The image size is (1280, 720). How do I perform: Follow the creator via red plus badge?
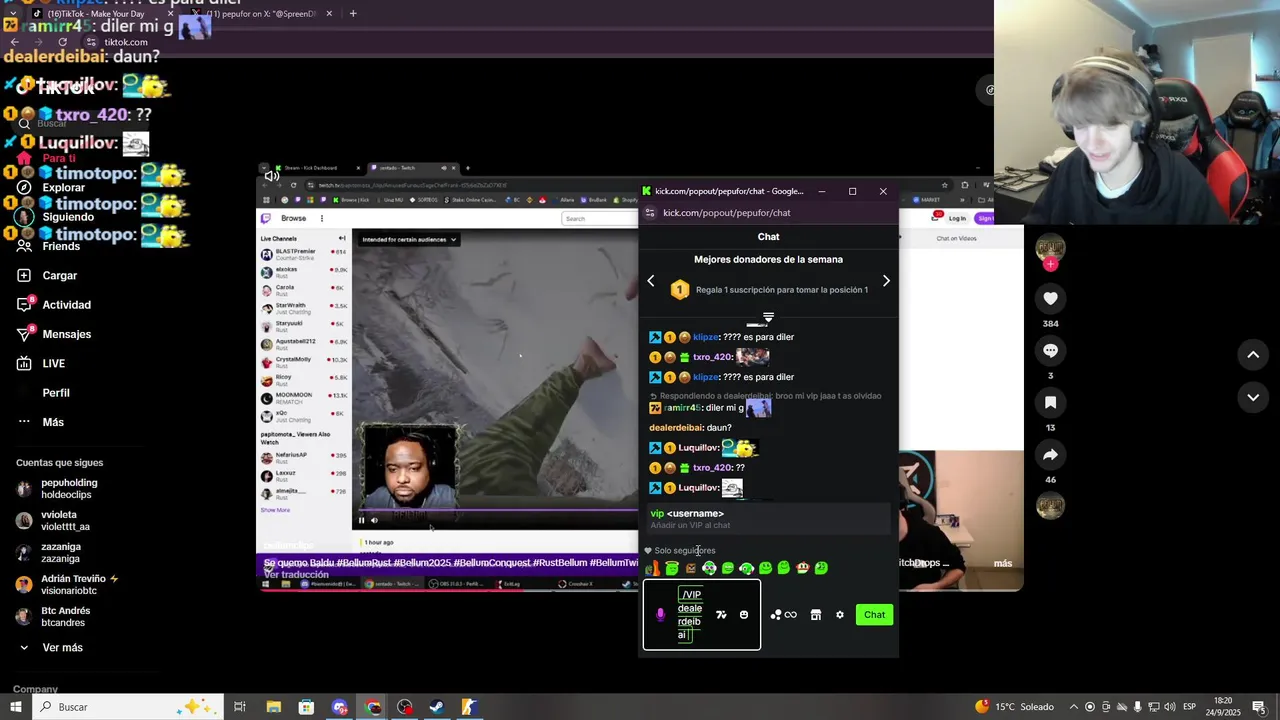coord(1050,264)
